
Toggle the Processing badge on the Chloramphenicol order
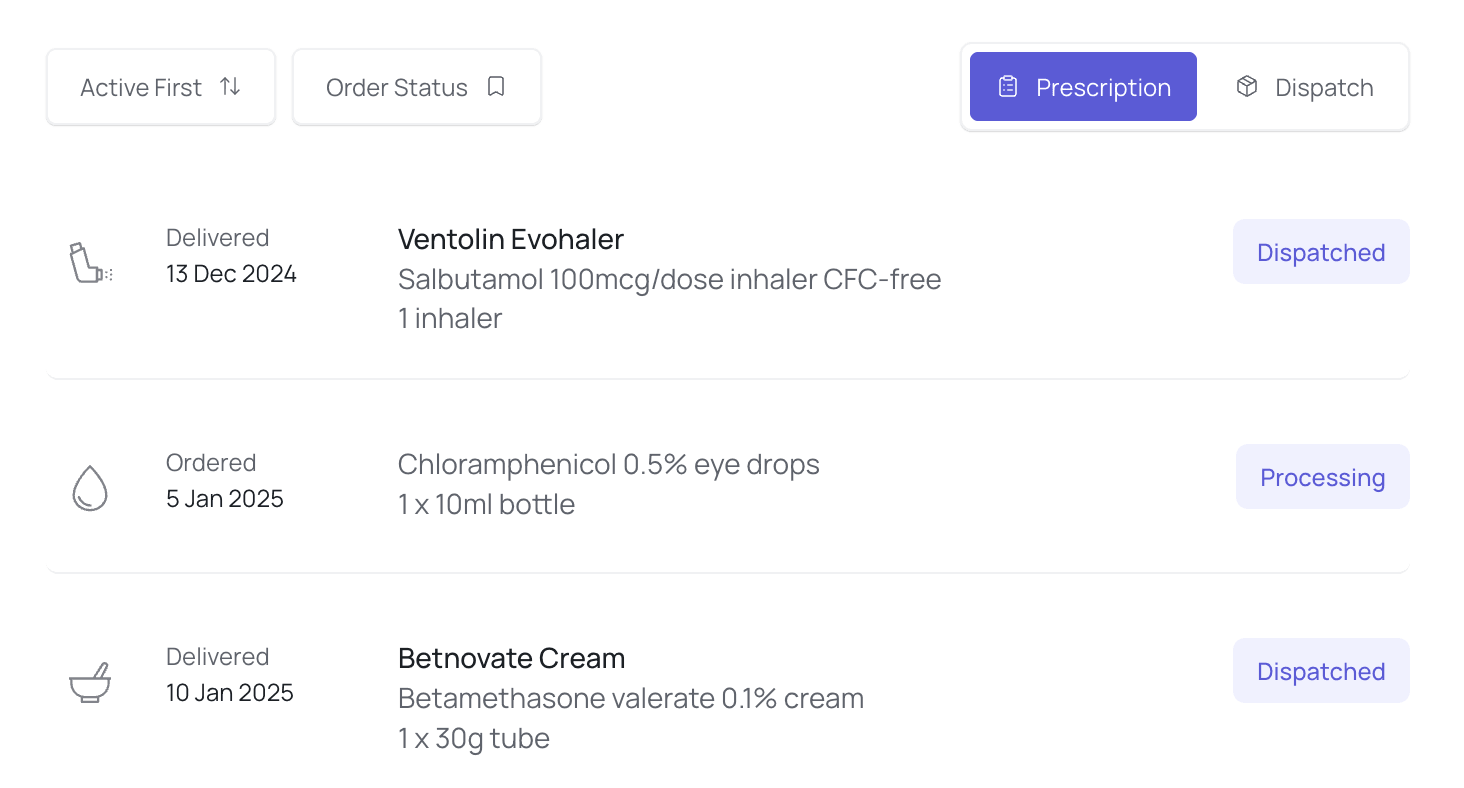point(1322,477)
